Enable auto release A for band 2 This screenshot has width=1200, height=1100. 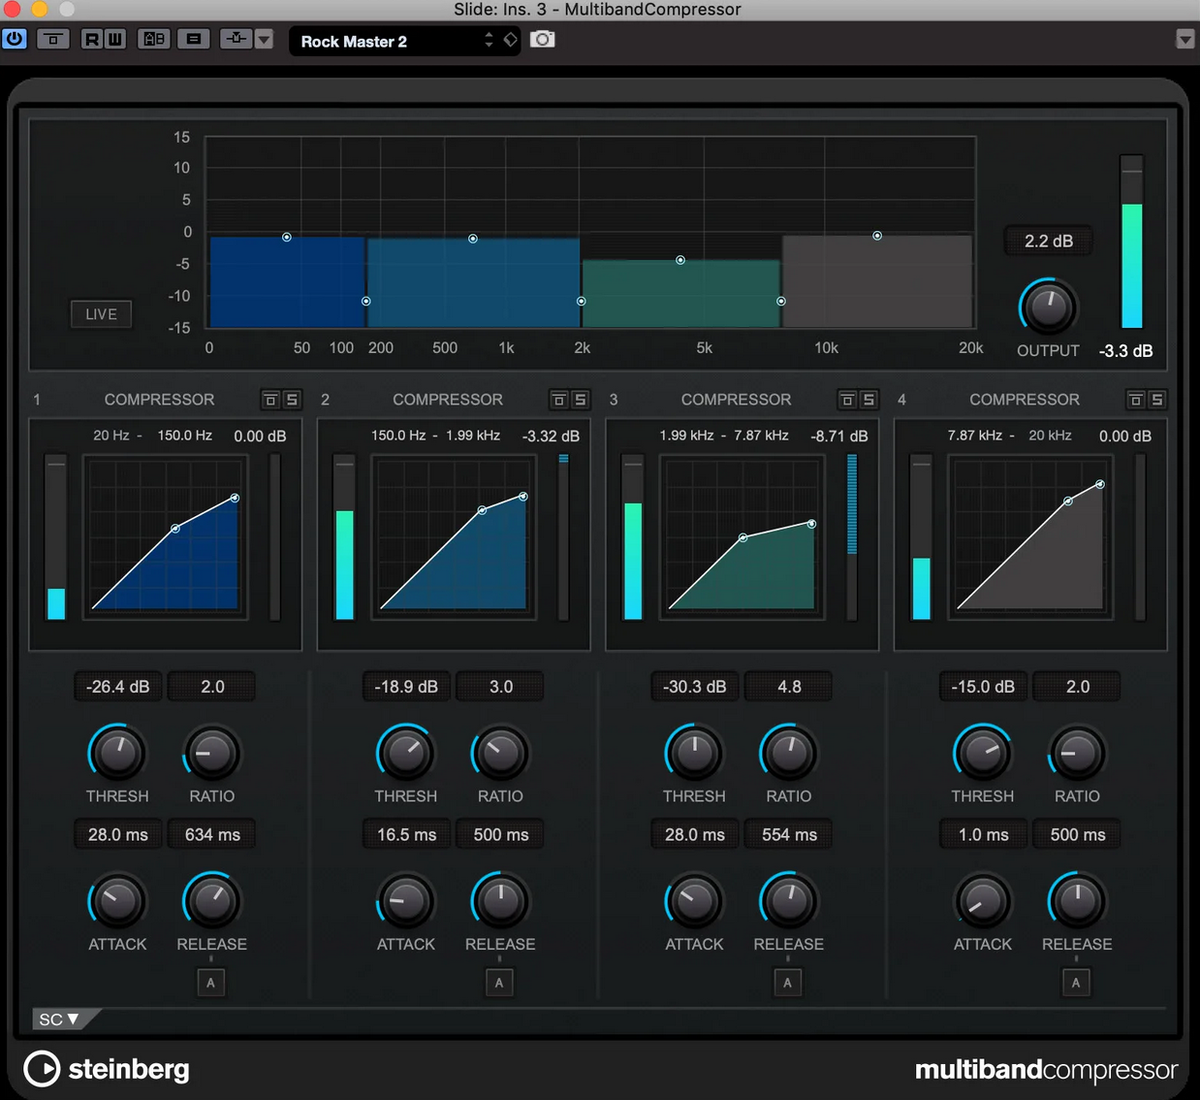499,983
